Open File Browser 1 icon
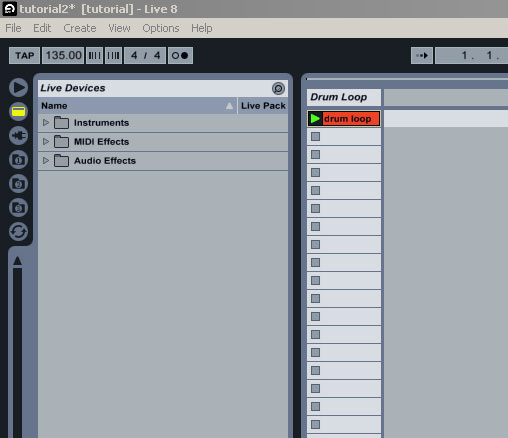Viewport: 508px width, 438px height. (19, 160)
